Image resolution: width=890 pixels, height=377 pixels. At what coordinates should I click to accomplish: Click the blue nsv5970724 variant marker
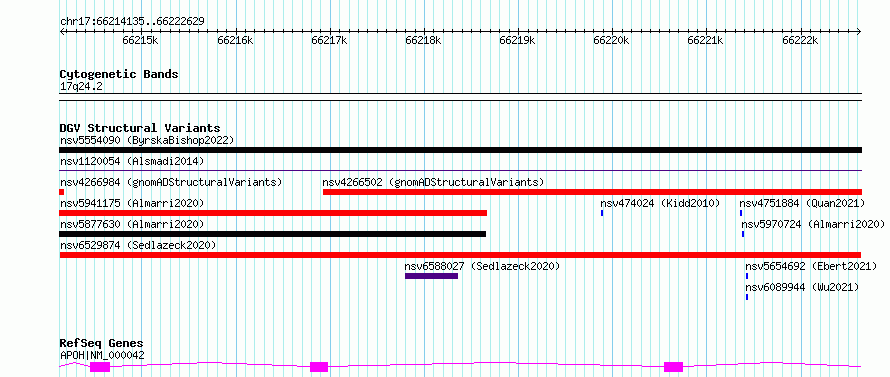click(743, 234)
